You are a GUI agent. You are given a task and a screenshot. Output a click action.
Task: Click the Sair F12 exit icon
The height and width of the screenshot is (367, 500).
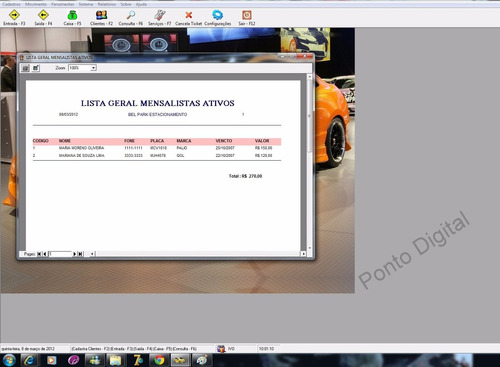coord(247,18)
